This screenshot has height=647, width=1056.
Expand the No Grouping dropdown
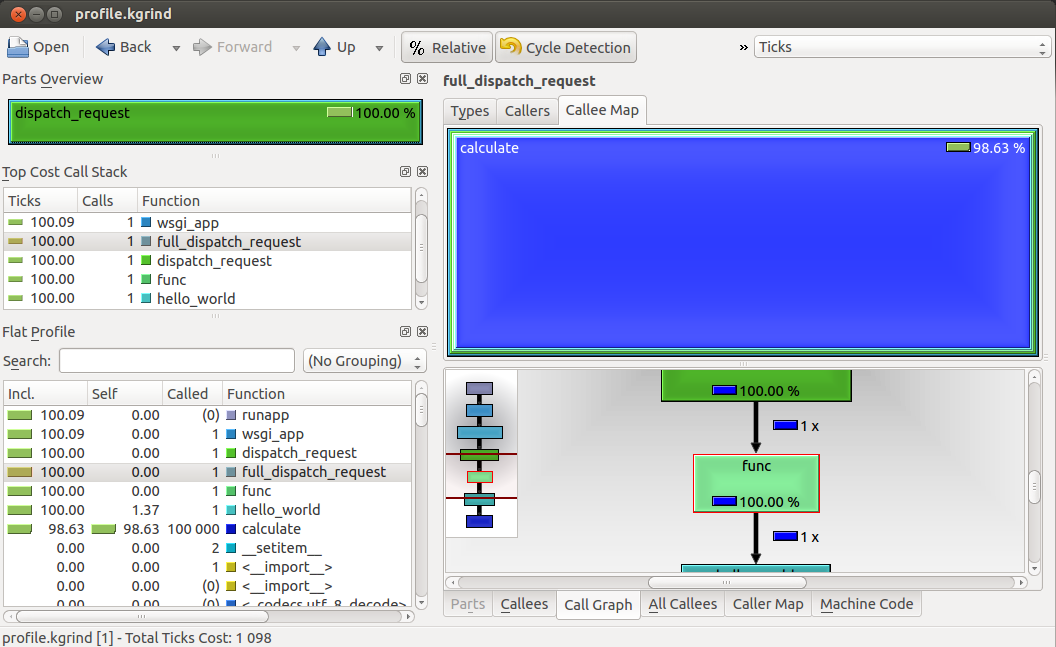point(365,361)
